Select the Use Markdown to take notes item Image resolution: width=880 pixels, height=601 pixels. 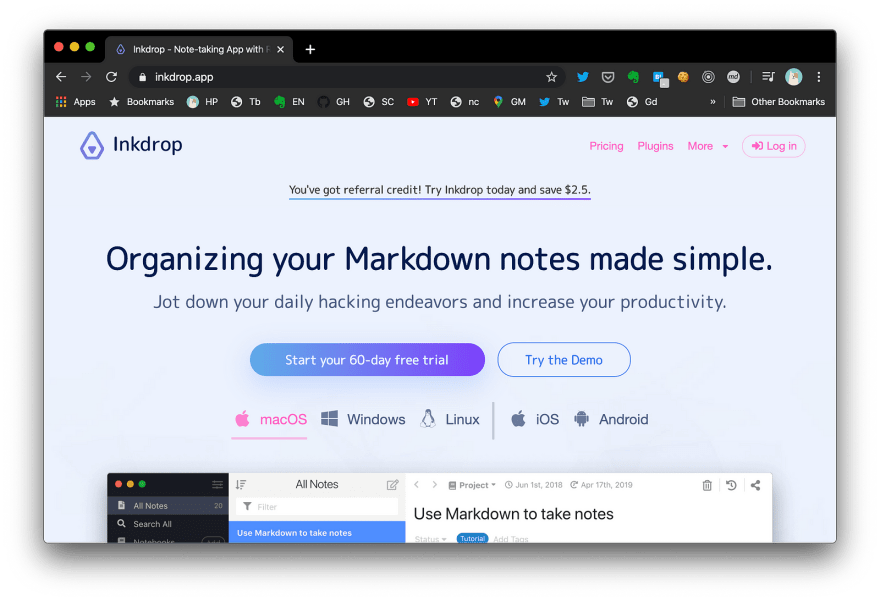317,533
